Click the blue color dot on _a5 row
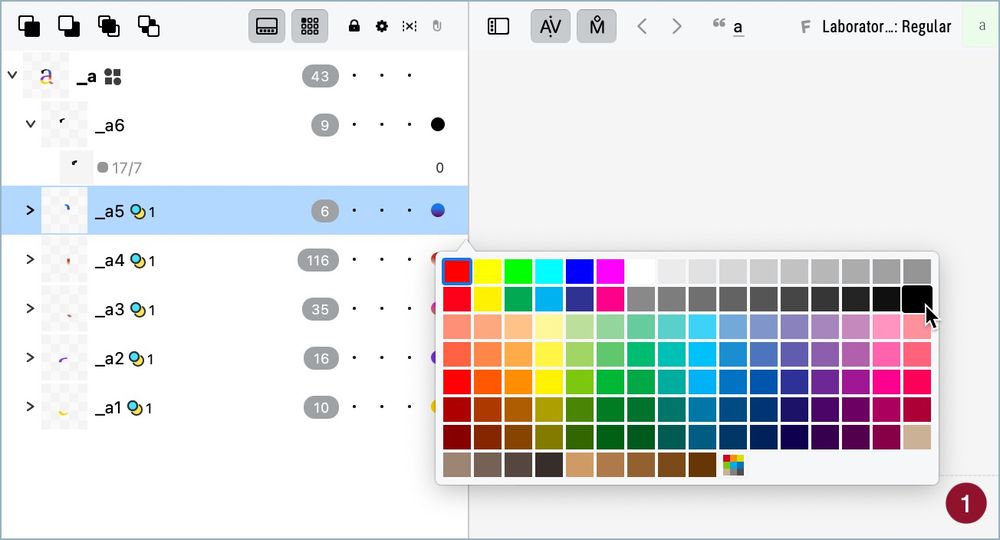 click(438, 210)
